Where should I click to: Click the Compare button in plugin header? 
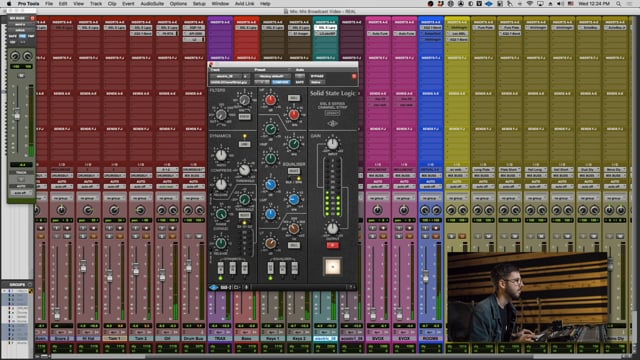281,82
